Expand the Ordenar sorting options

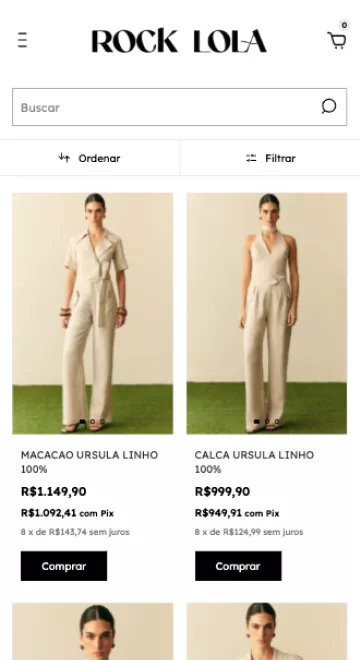90,158
